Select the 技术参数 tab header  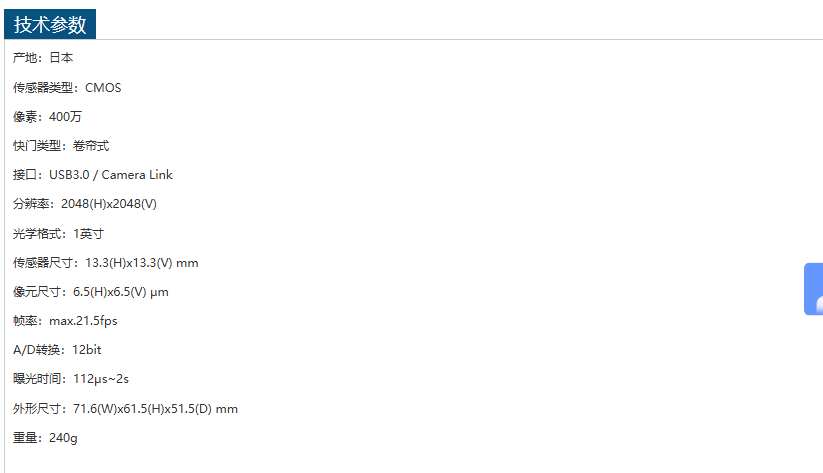tap(49, 25)
